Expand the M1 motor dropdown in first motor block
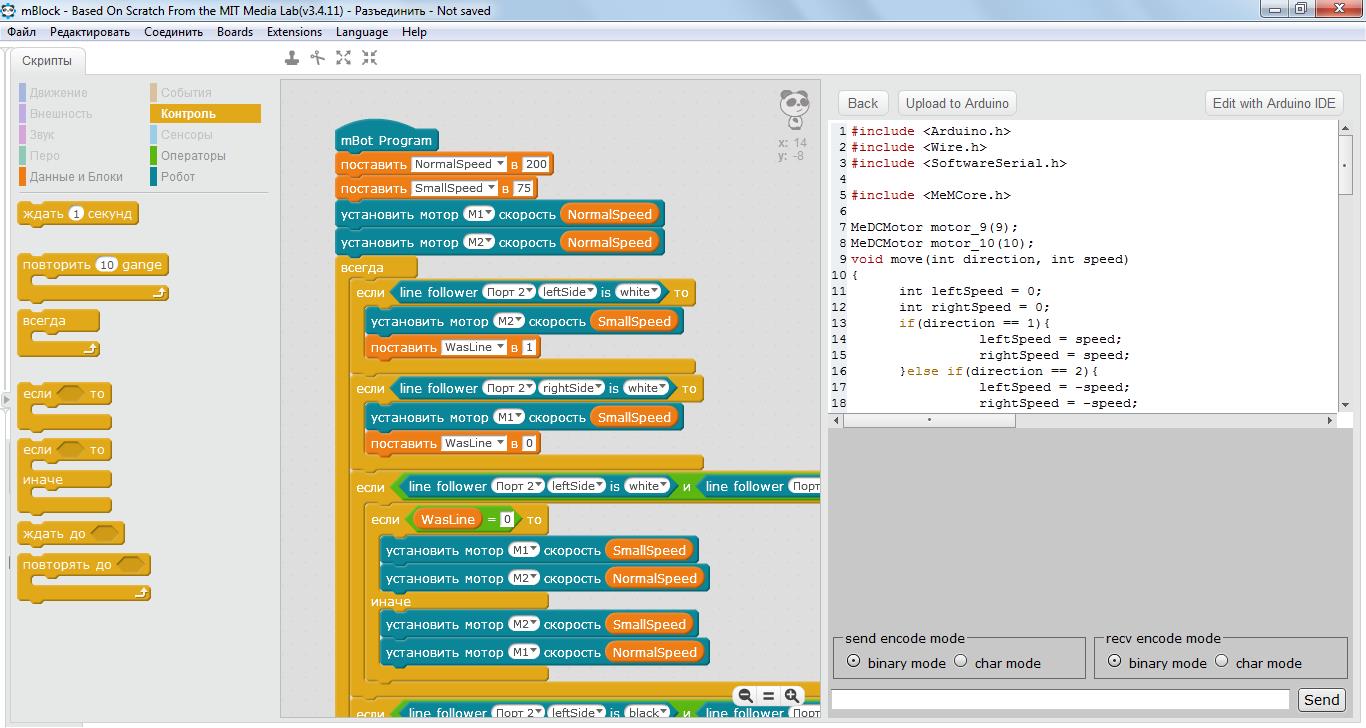 coord(476,214)
